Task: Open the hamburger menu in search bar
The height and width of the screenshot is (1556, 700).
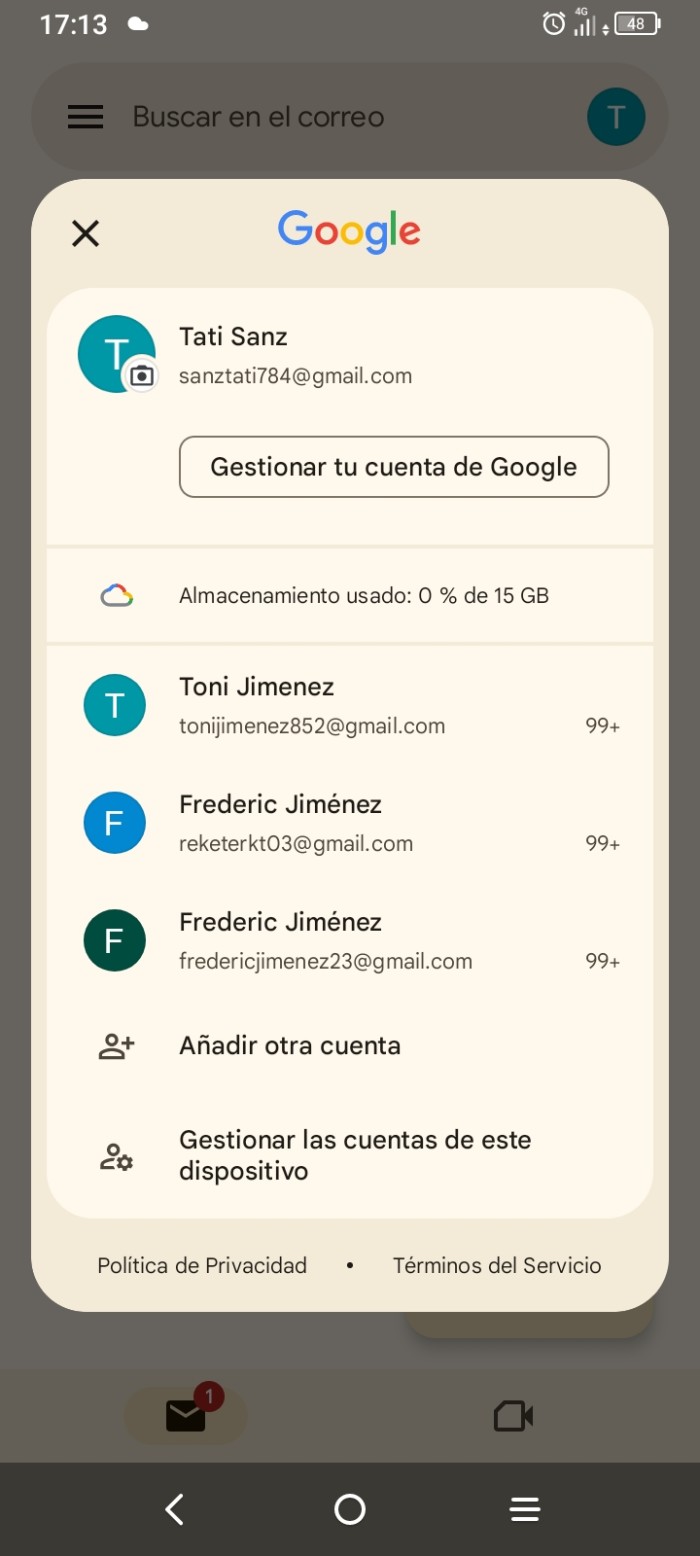Action: pyautogui.click(x=85, y=117)
